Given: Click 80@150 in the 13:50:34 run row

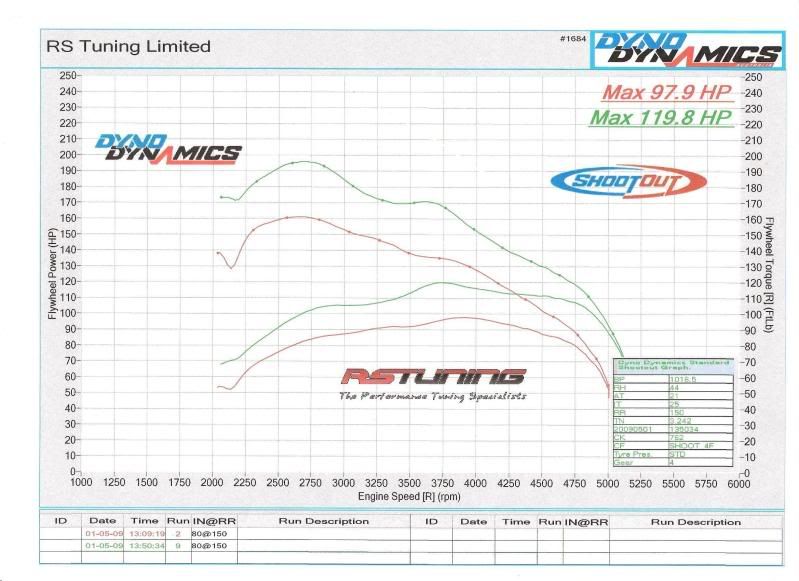Looking at the screenshot, I should 209,545.
